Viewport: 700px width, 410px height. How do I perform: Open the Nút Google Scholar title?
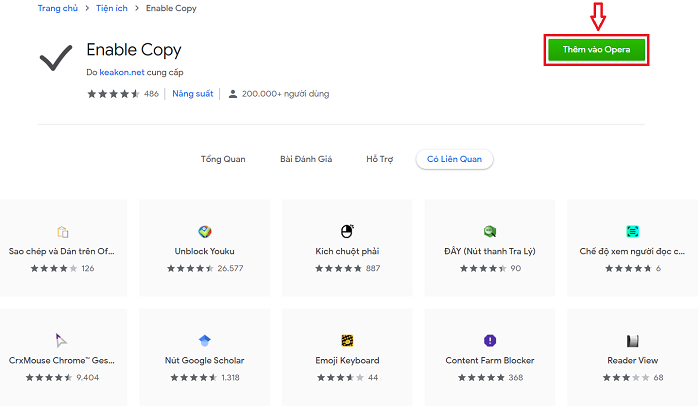click(x=204, y=360)
